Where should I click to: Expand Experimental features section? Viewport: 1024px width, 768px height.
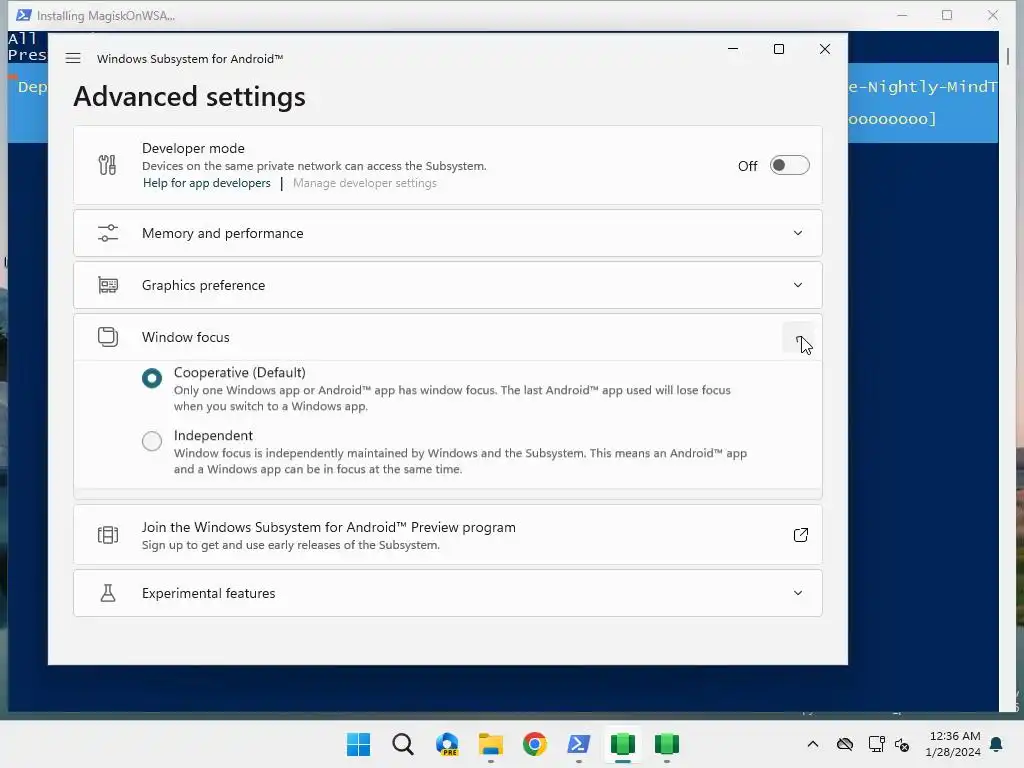(x=447, y=593)
